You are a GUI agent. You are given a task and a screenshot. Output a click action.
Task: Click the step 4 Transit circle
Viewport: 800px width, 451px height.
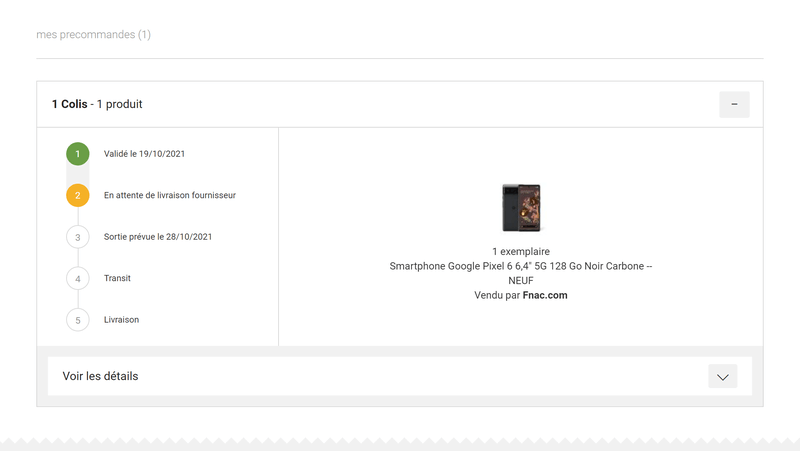(78, 278)
